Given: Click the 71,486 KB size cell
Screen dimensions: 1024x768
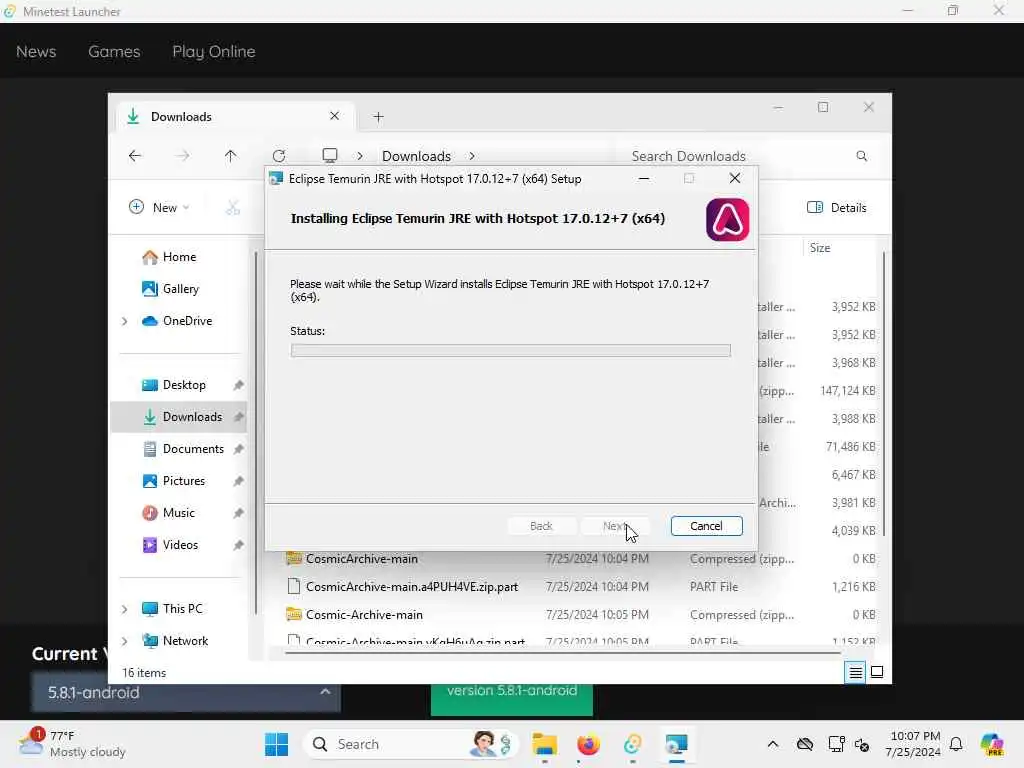Looking at the screenshot, I should point(850,447).
